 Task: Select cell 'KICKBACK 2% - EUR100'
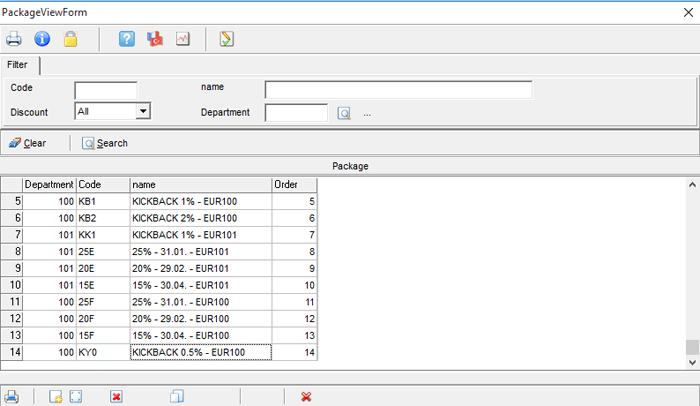click(200, 218)
